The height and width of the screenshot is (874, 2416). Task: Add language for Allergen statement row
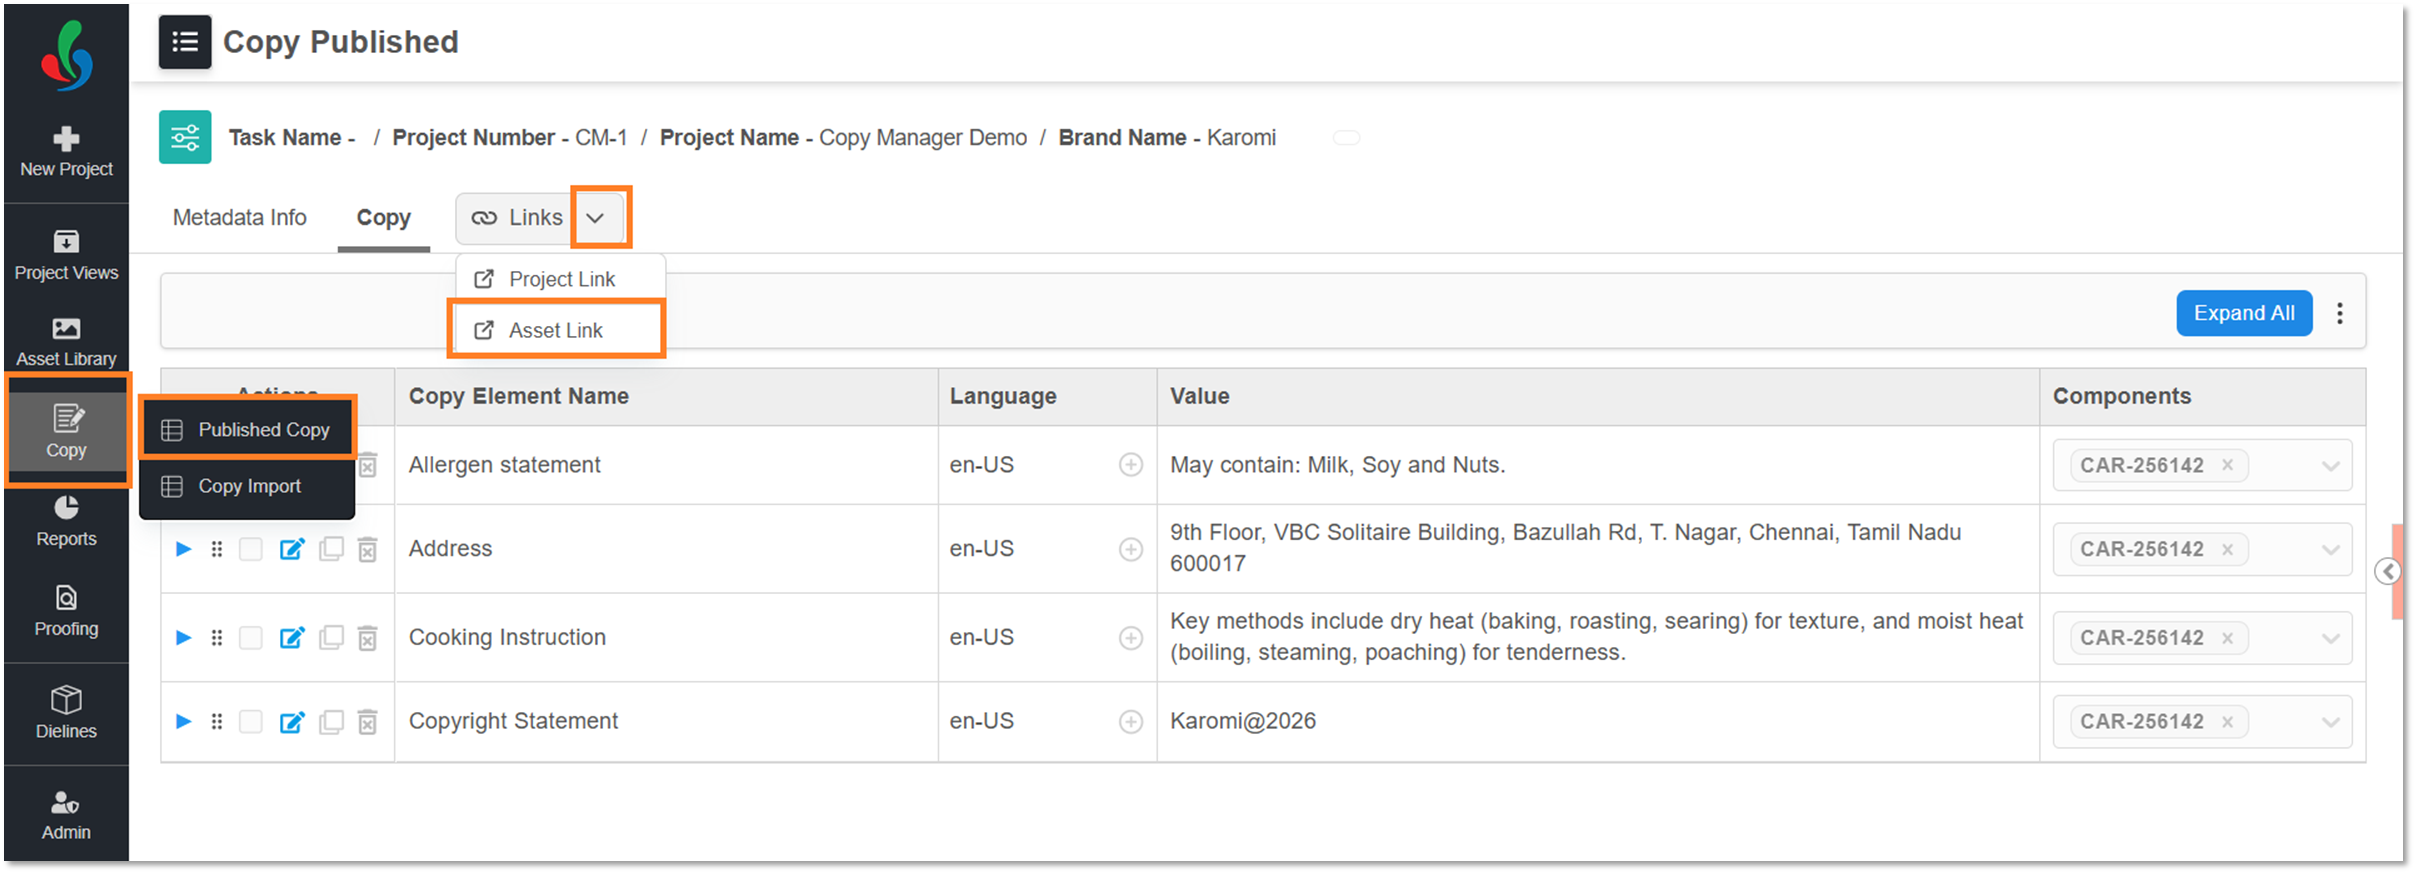coord(1130,465)
